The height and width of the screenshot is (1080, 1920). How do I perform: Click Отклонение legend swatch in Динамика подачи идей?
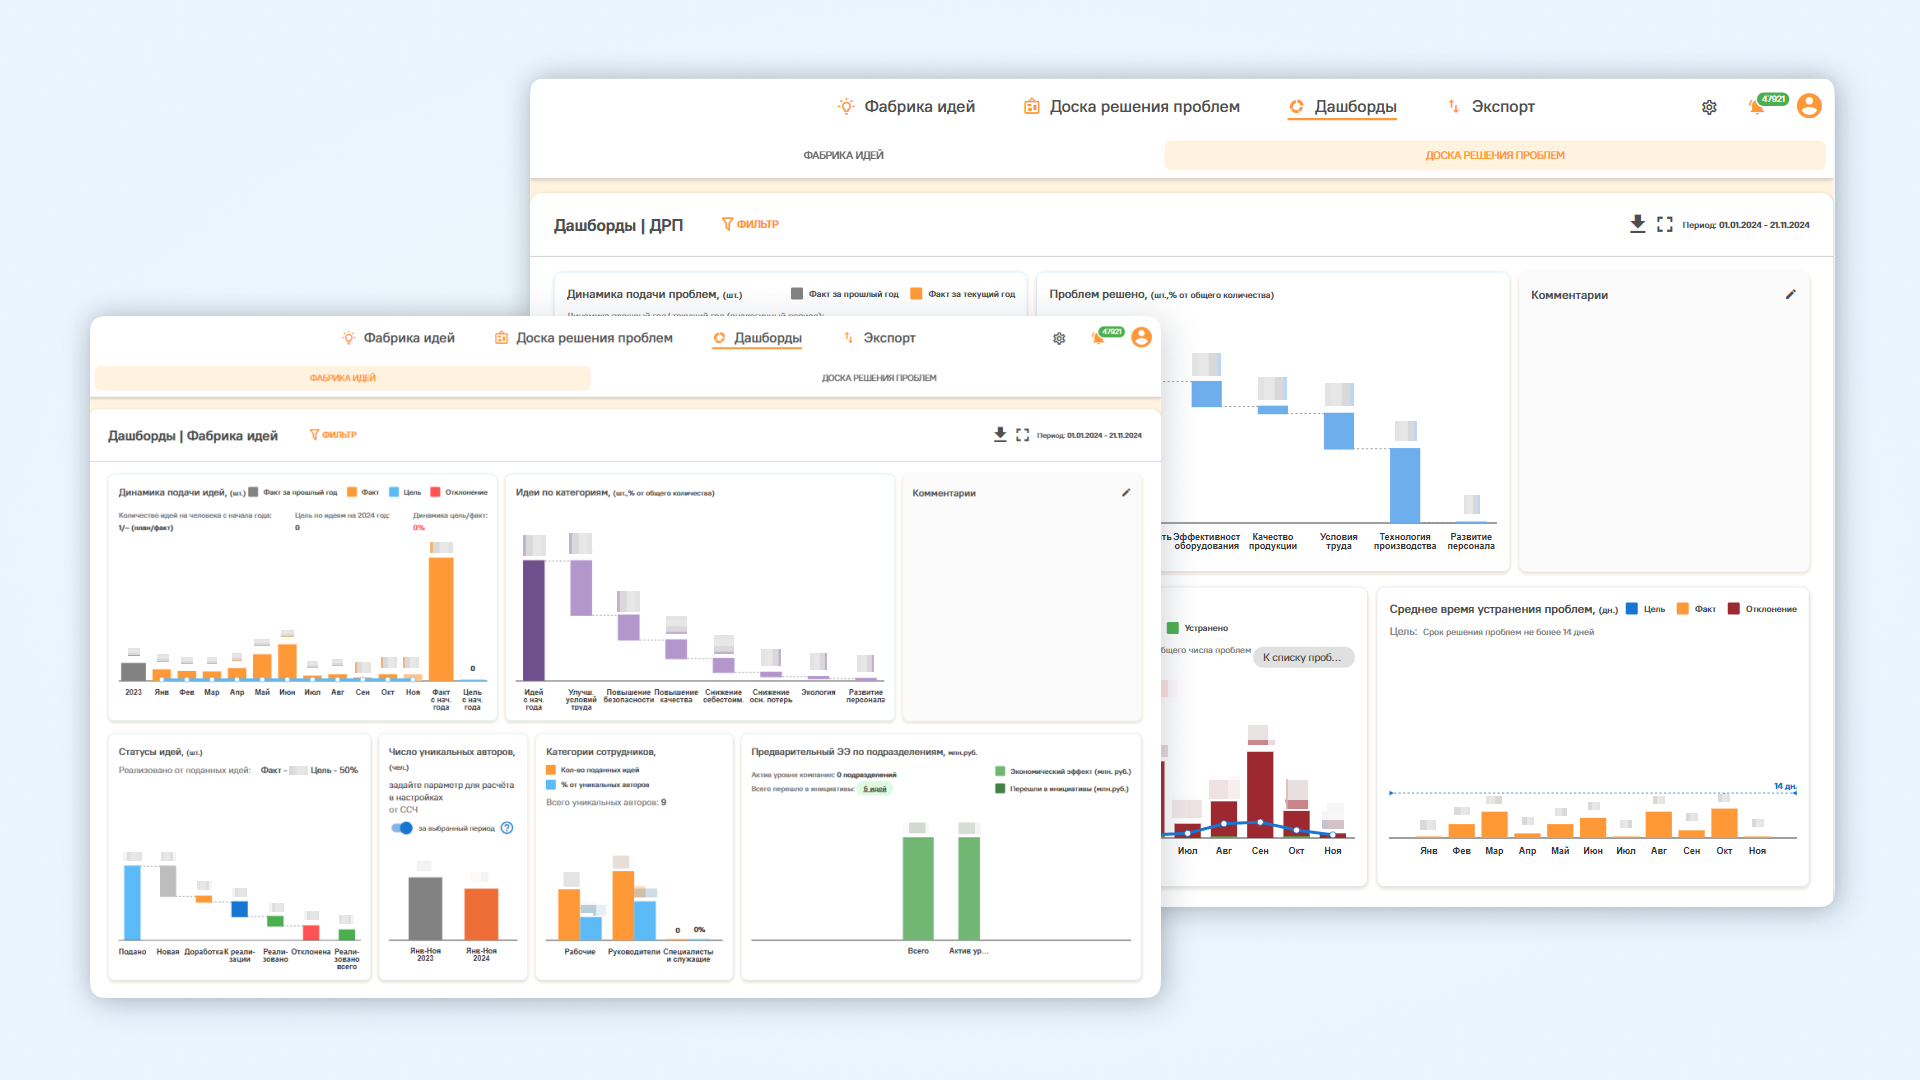click(x=435, y=492)
